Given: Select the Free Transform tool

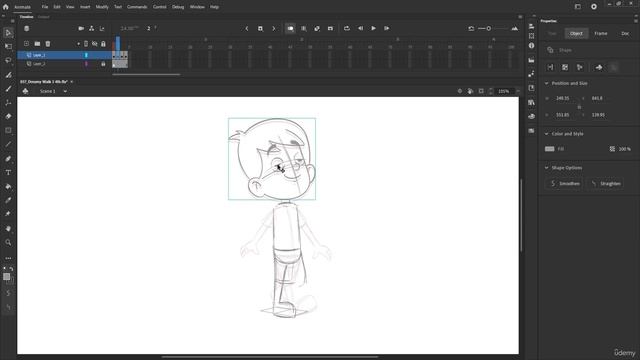Looking at the screenshot, I should (x=8, y=47).
